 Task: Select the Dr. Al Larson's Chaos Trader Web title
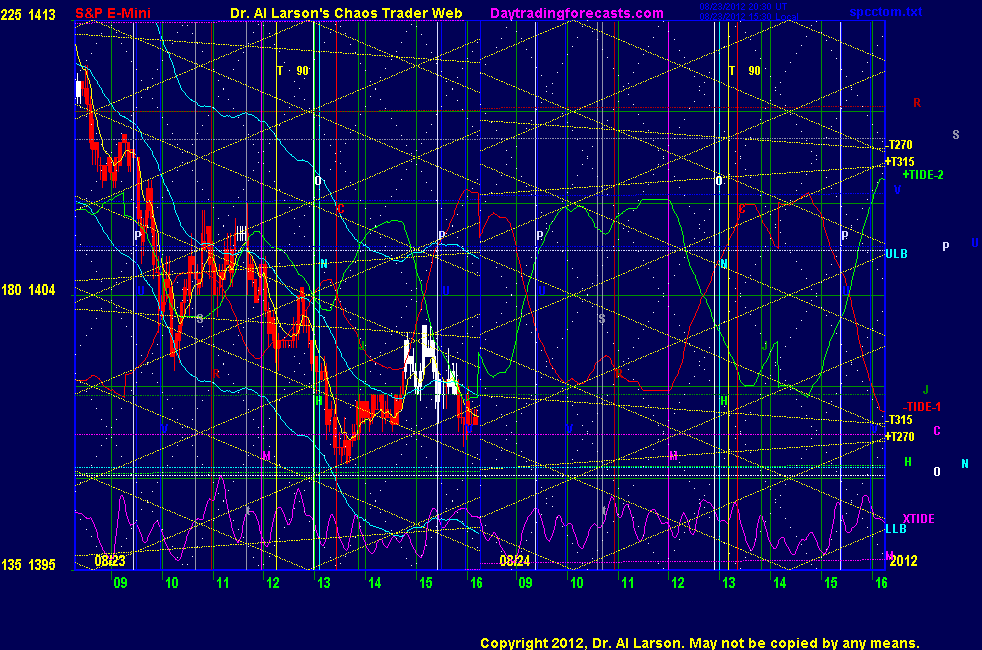346,13
